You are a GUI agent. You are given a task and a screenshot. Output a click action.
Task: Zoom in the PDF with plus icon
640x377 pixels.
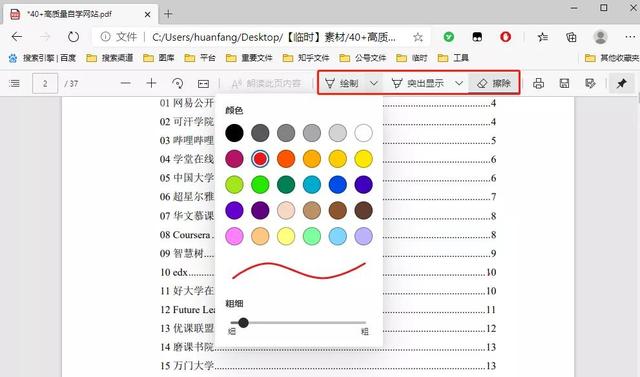pos(151,83)
